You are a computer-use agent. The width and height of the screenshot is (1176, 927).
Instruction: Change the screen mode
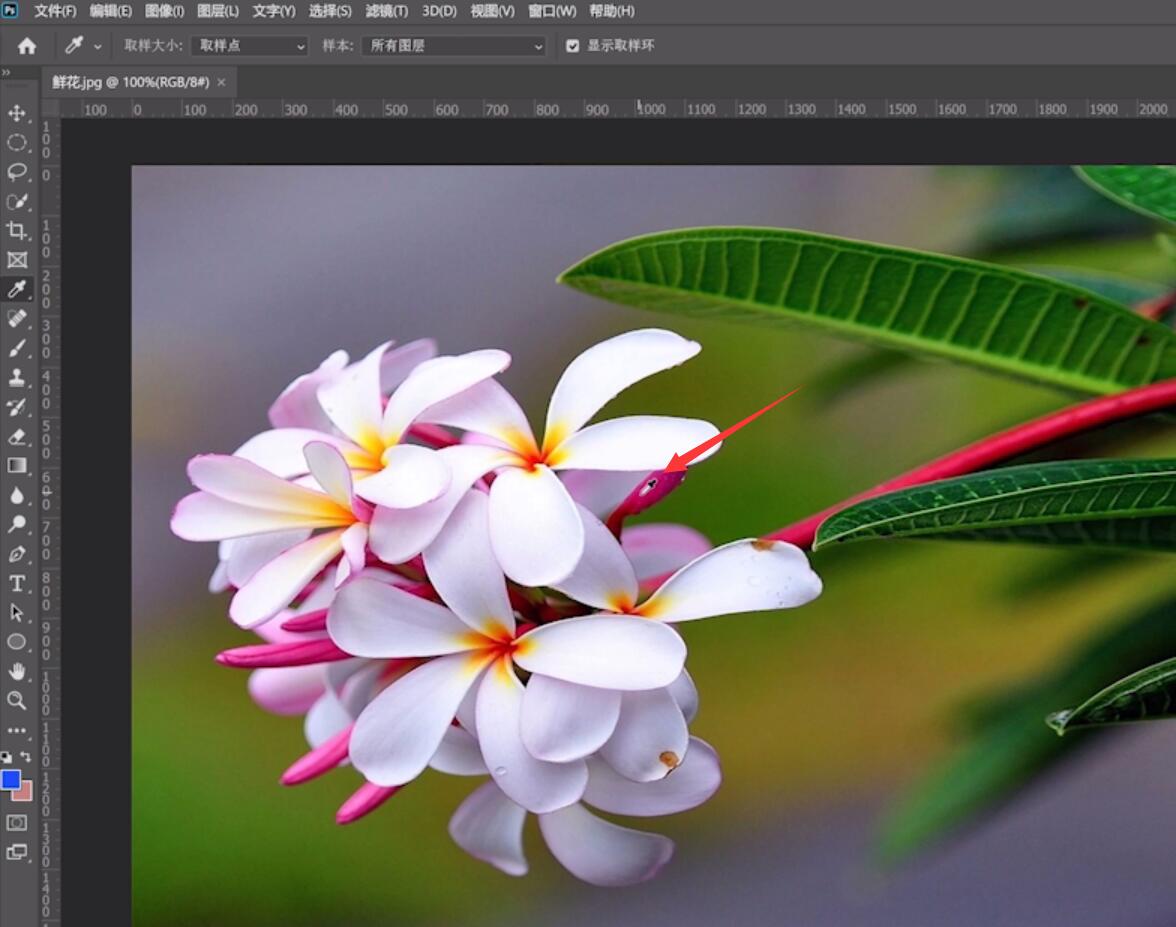point(16,851)
